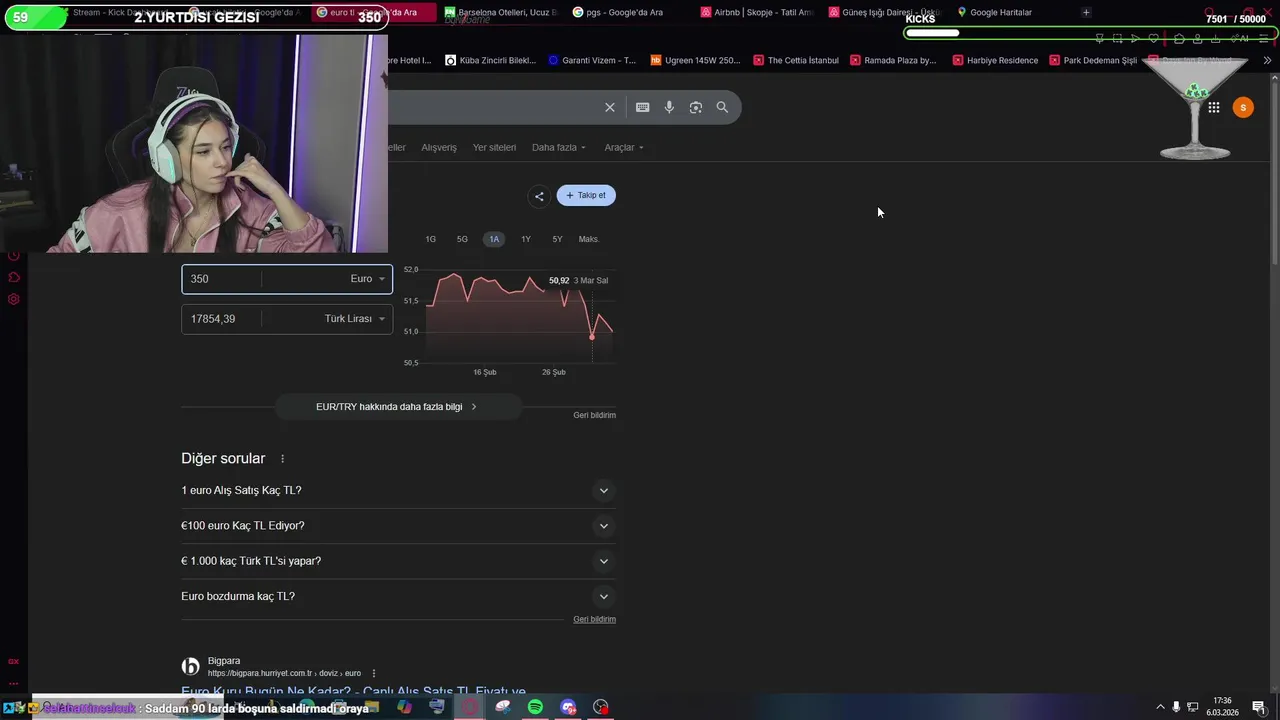
Task: Open the Ugreen 145W bookmark
Action: 696,60
